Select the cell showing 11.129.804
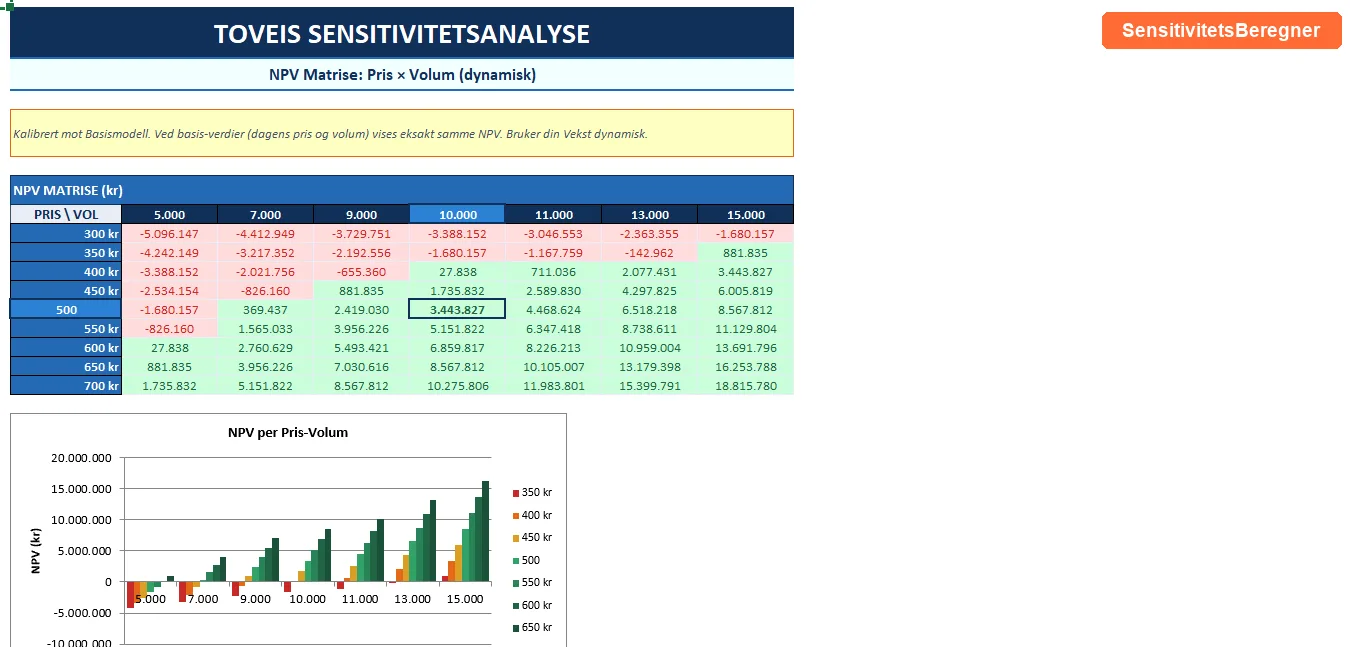The image size is (1353, 647). (746, 329)
